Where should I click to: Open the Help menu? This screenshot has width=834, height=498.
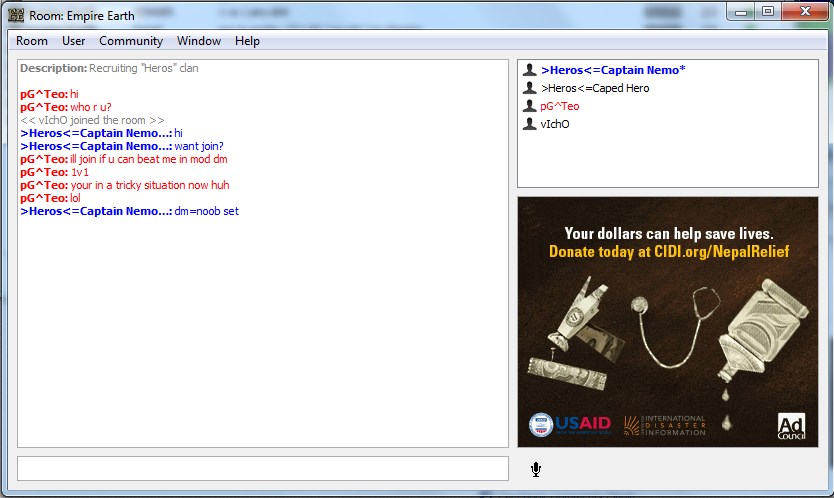(x=247, y=41)
